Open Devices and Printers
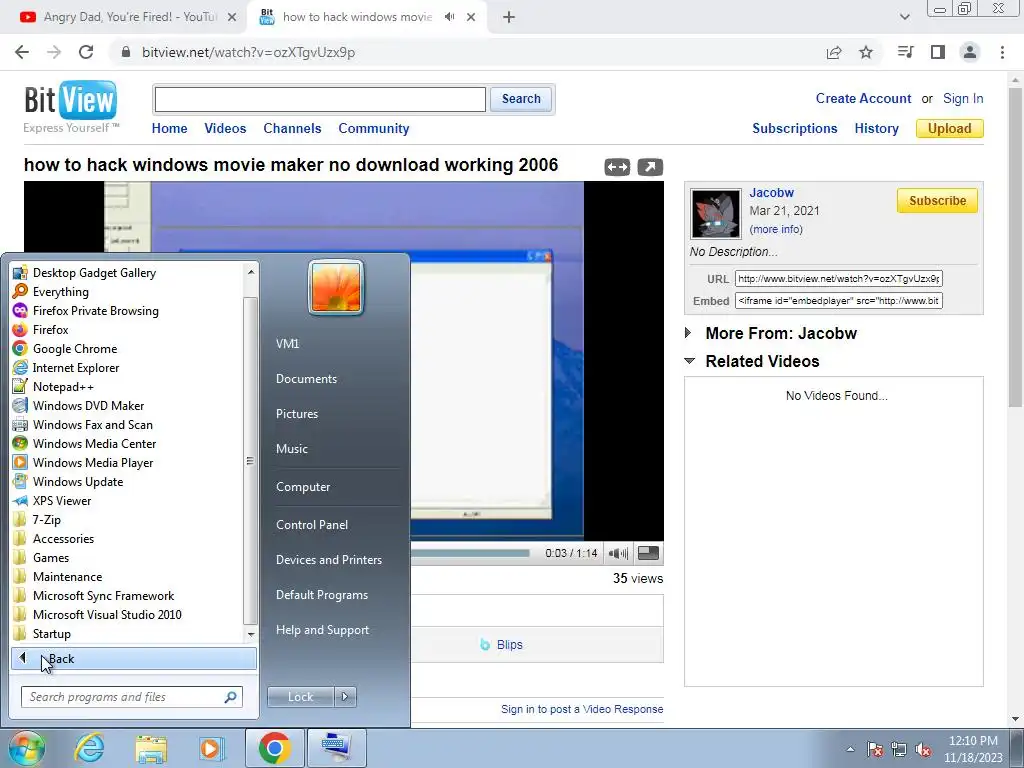Image resolution: width=1024 pixels, height=768 pixels. 328,560
